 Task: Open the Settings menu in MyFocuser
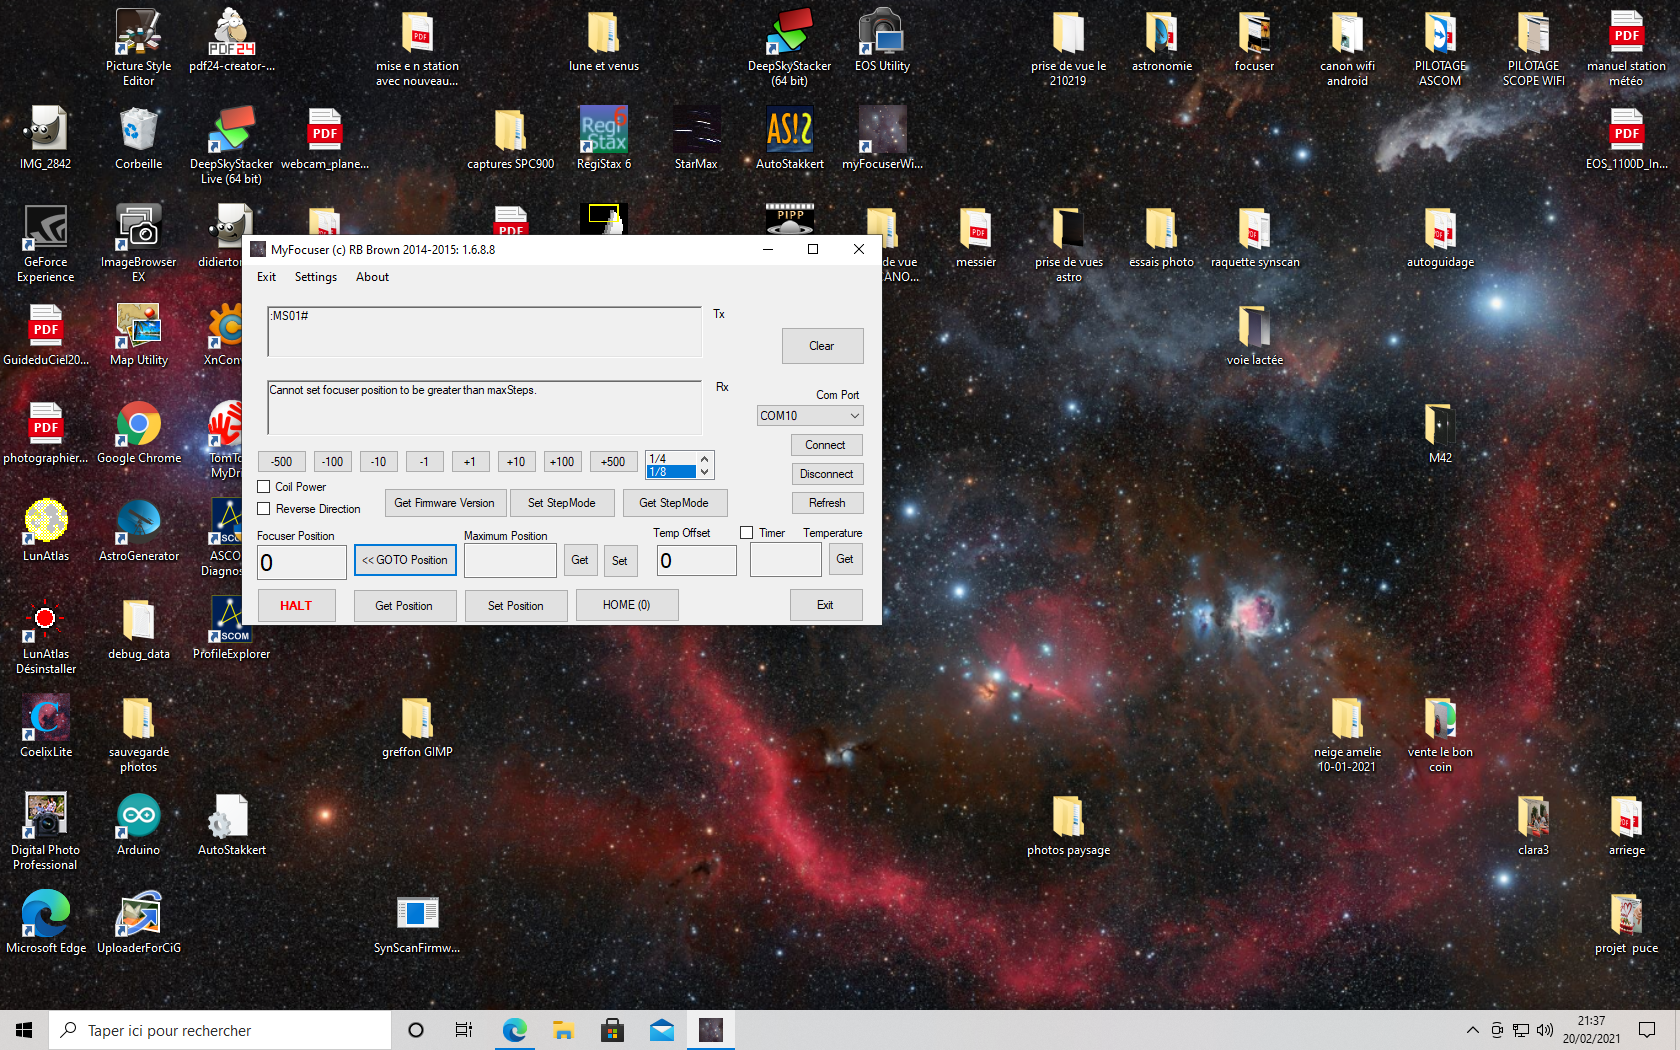316,277
